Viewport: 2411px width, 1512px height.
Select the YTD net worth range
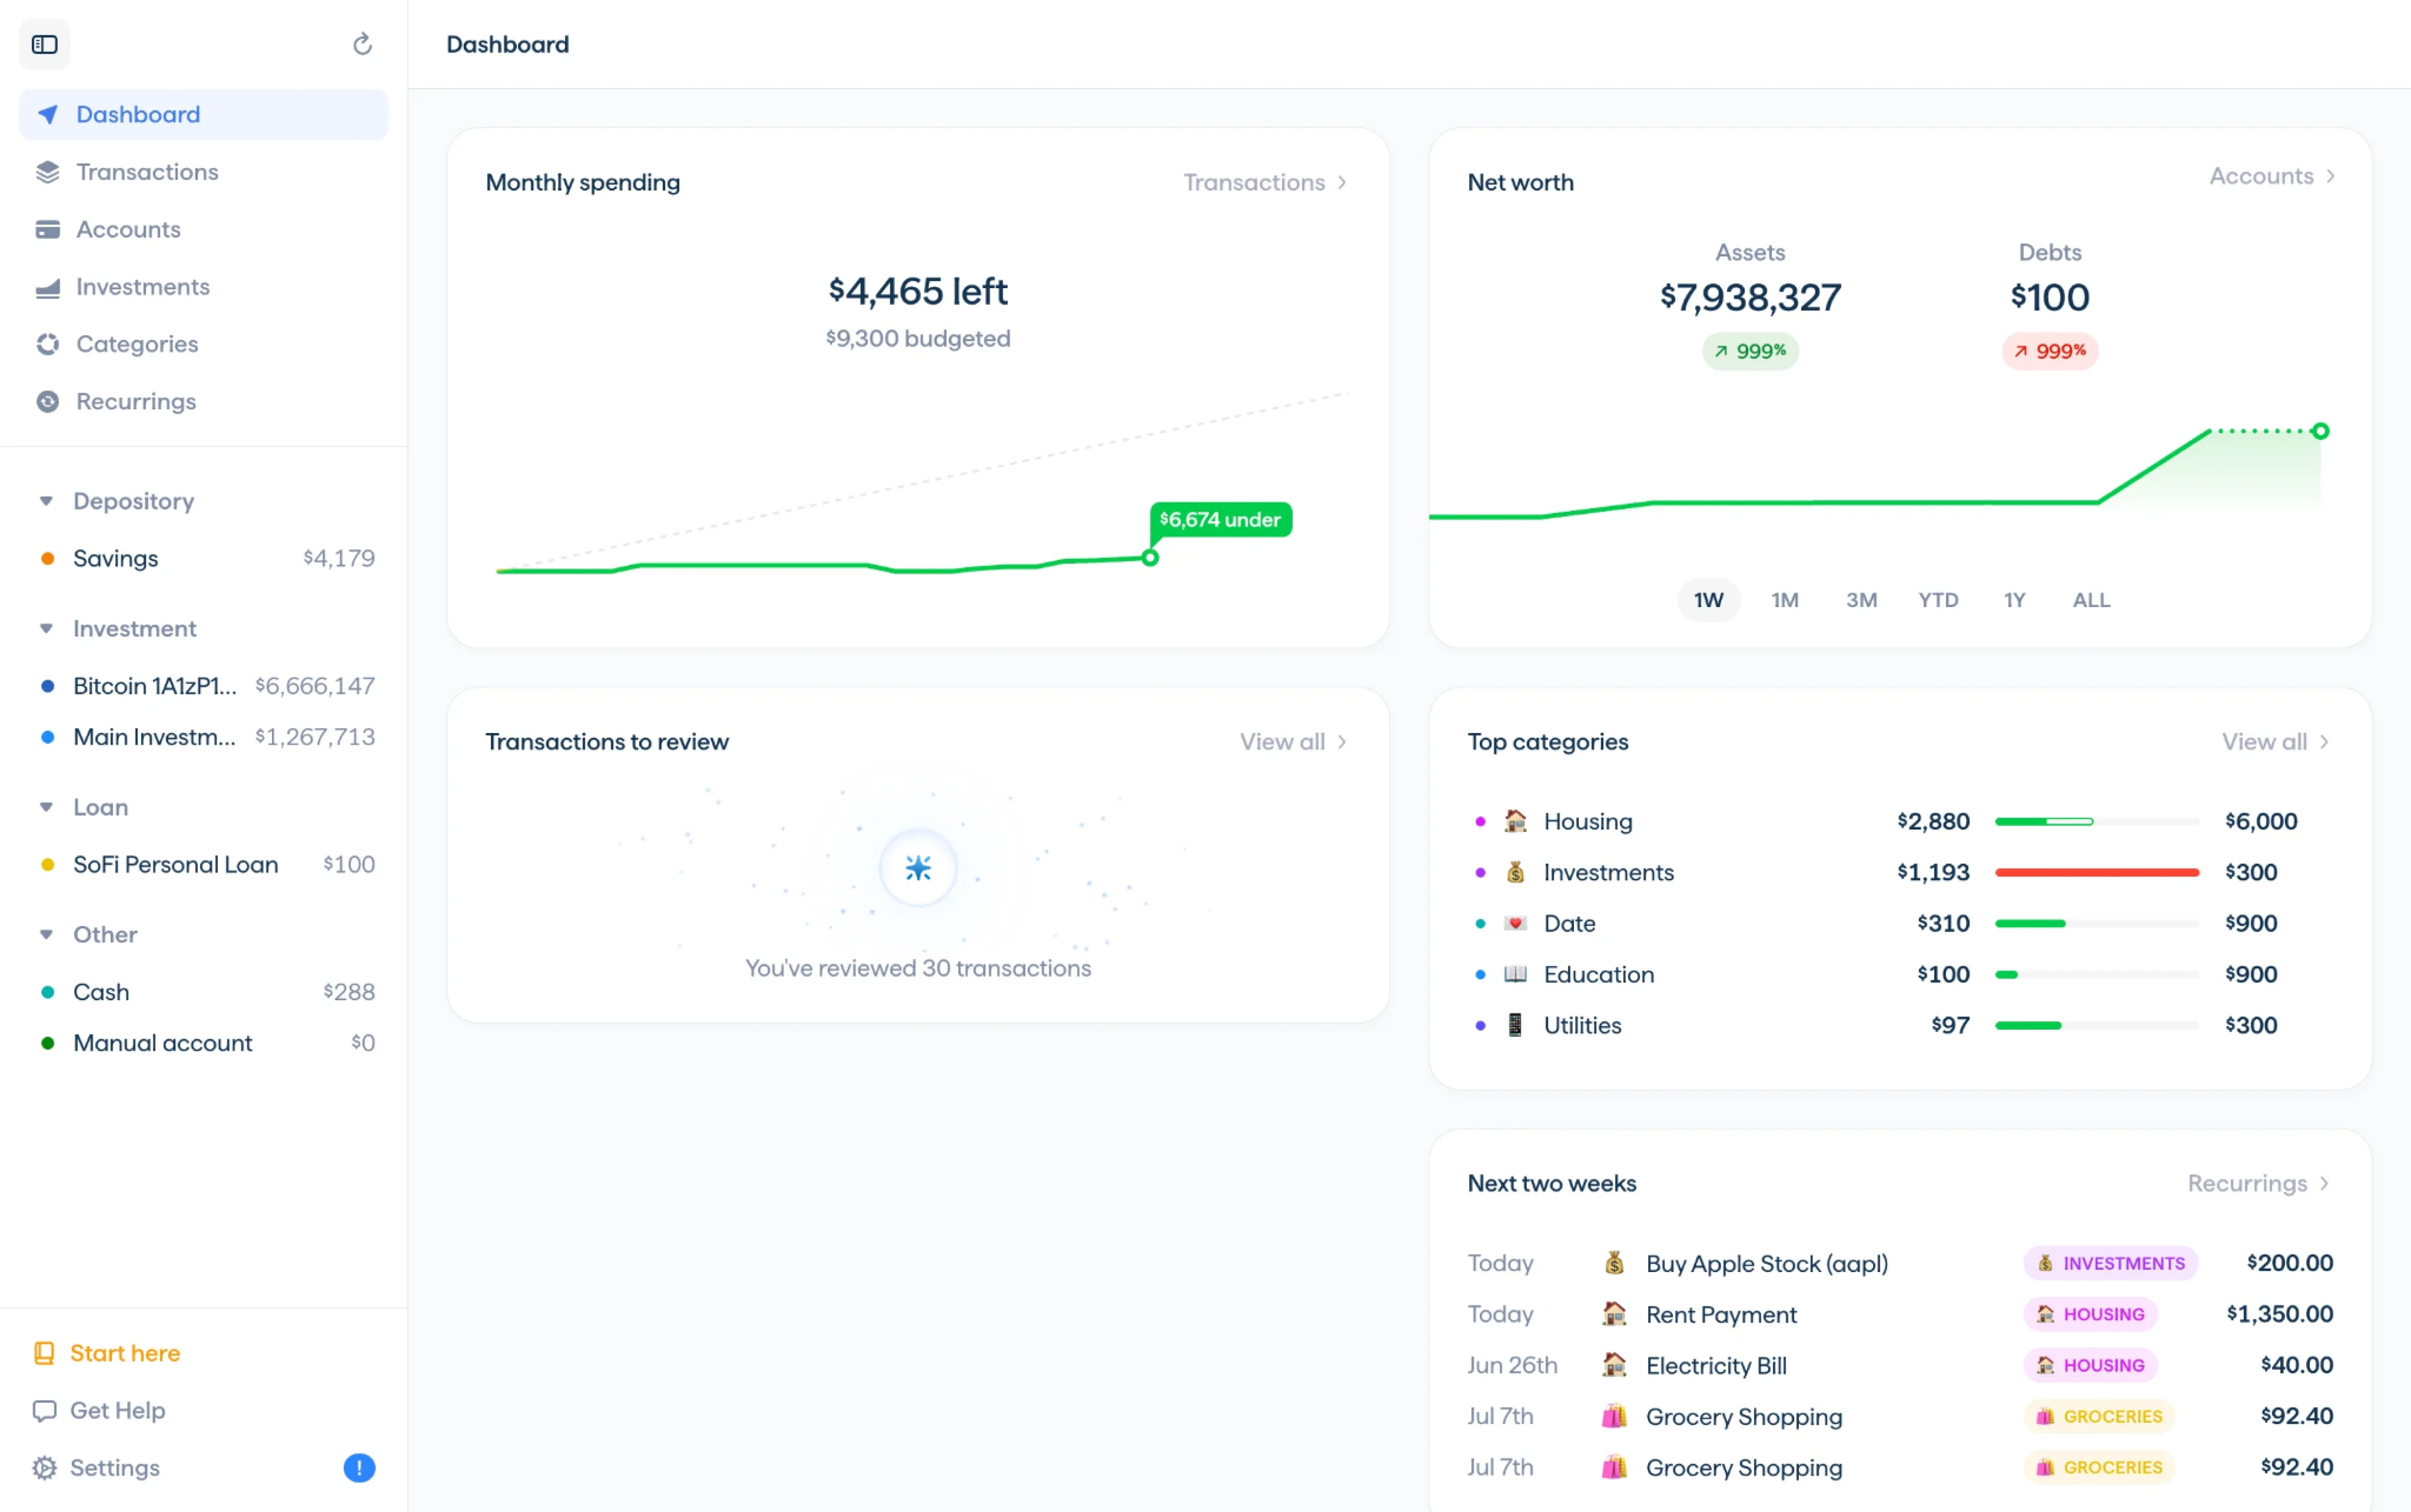click(1938, 600)
